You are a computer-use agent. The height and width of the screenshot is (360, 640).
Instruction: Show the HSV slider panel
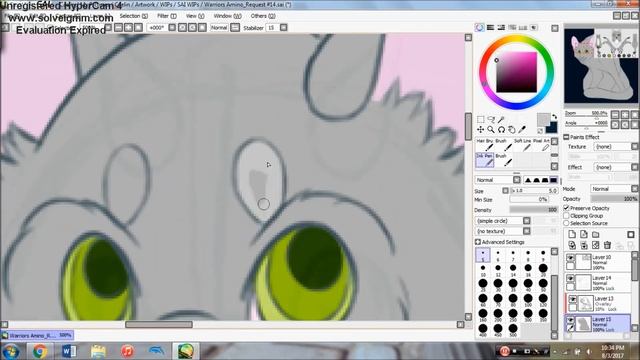pos(501,27)
